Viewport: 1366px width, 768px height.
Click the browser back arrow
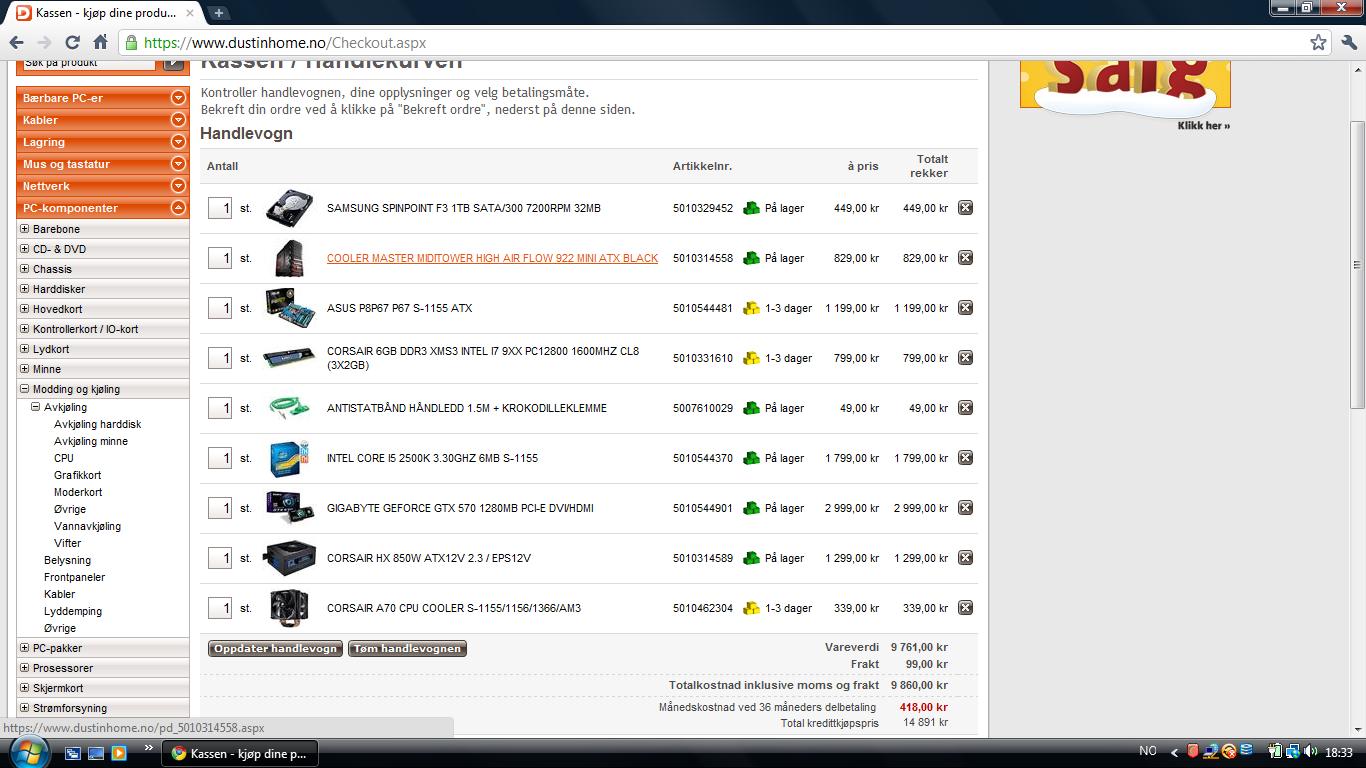[16, 42]
